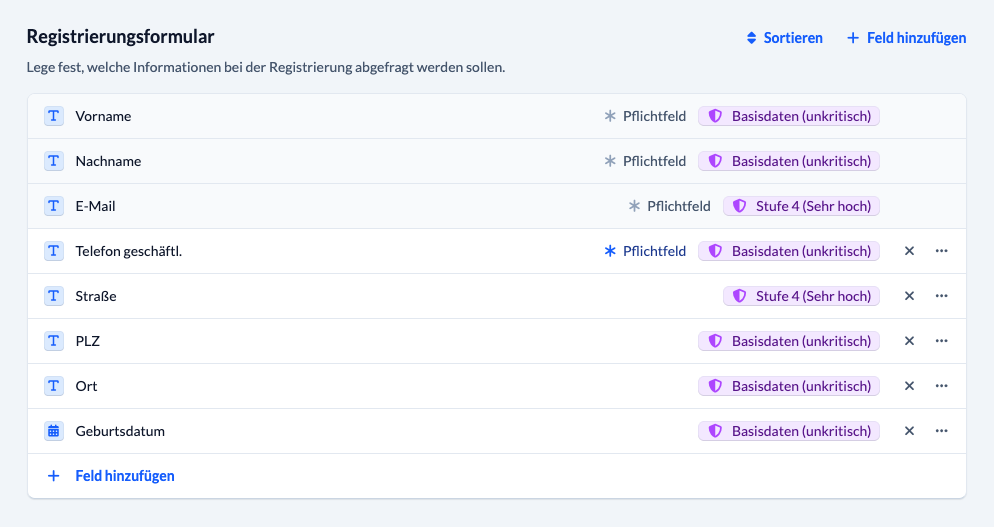
Task: Toggle Pflichtfeld on the Telefon geschäftl. row
Action: [x=645, y=251]
